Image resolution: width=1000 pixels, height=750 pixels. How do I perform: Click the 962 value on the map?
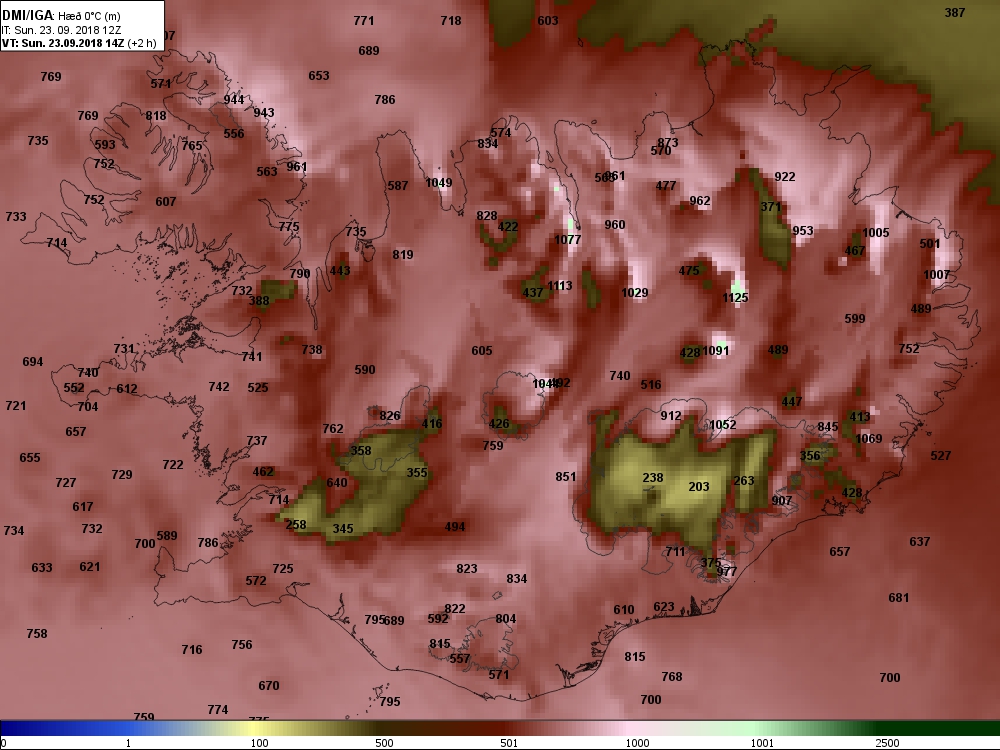point(700,200)
